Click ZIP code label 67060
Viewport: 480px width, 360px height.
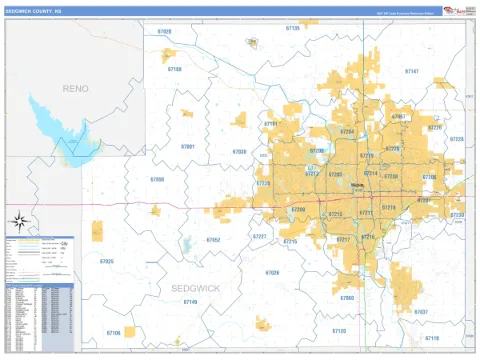pos(347,298)
